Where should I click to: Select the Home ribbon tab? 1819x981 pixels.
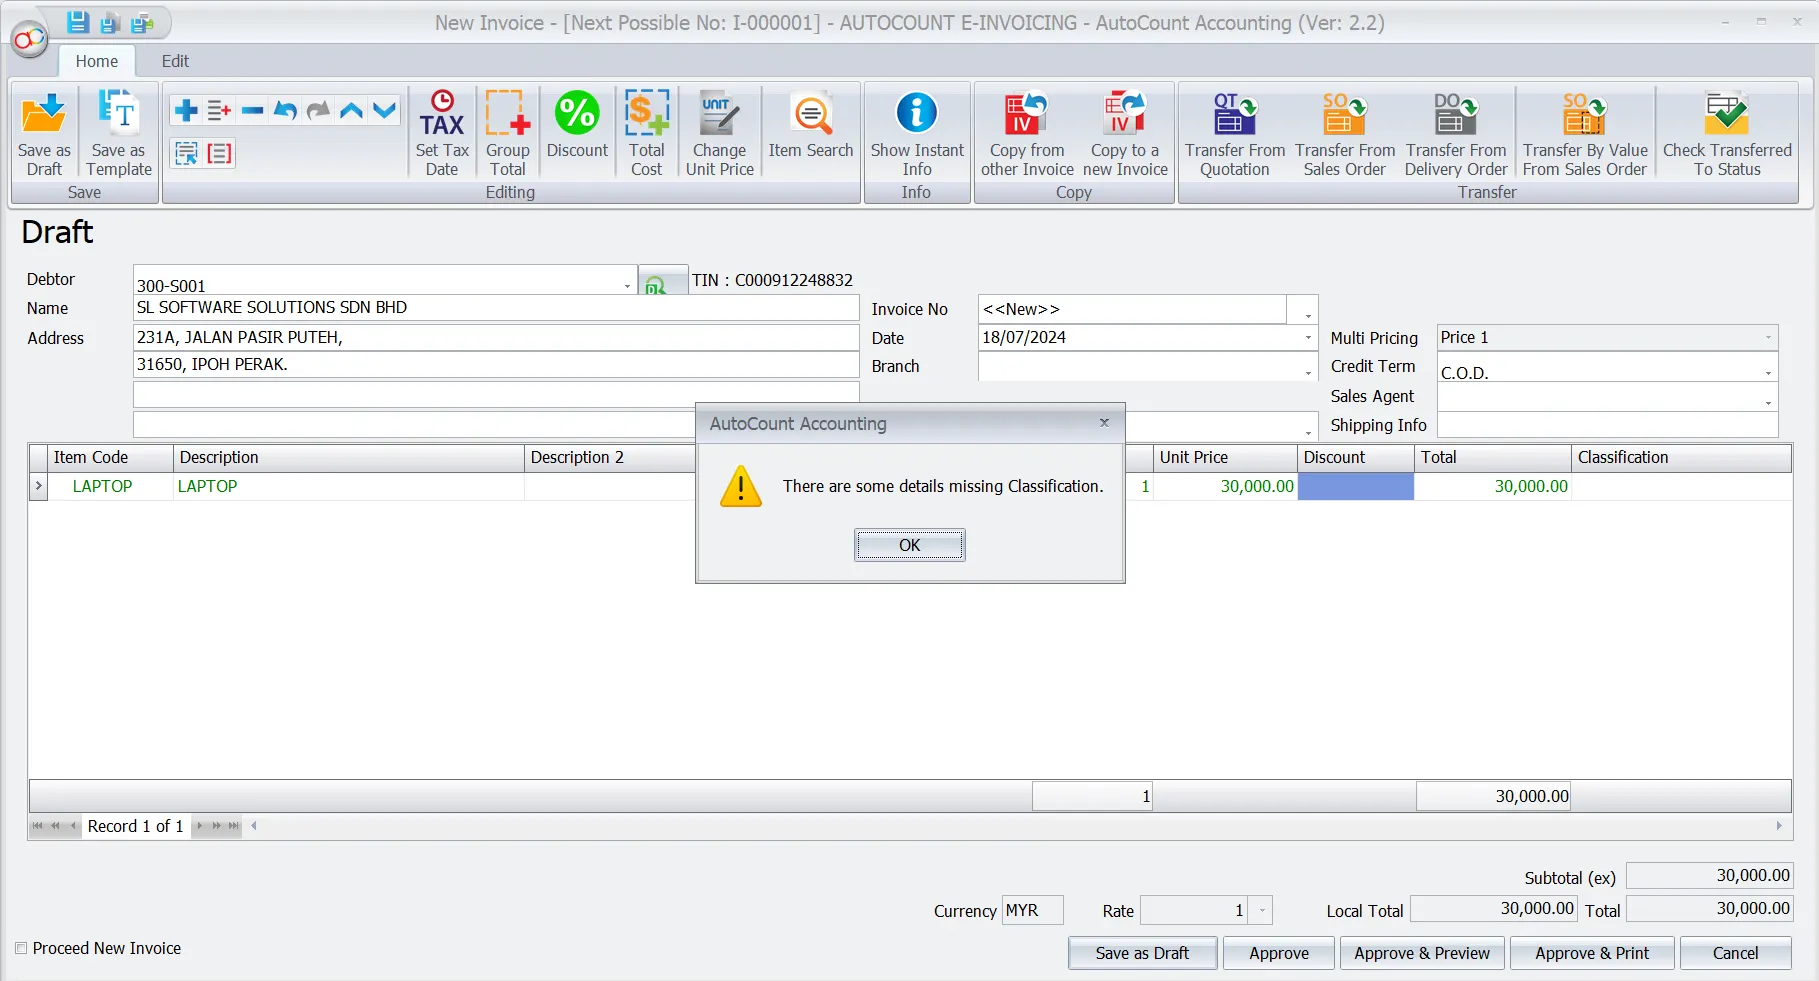click(96, 61)
